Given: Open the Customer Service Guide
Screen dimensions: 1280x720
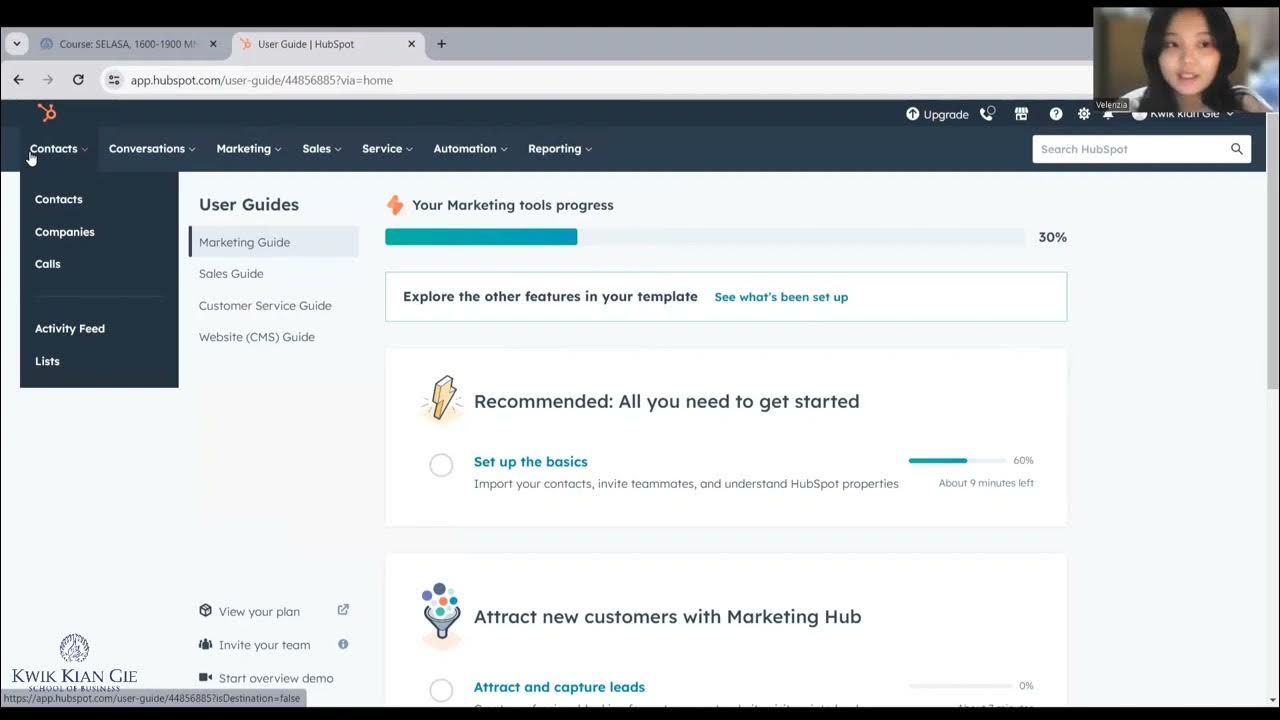Looking at the screenshot, I should [x=265, y=306].
